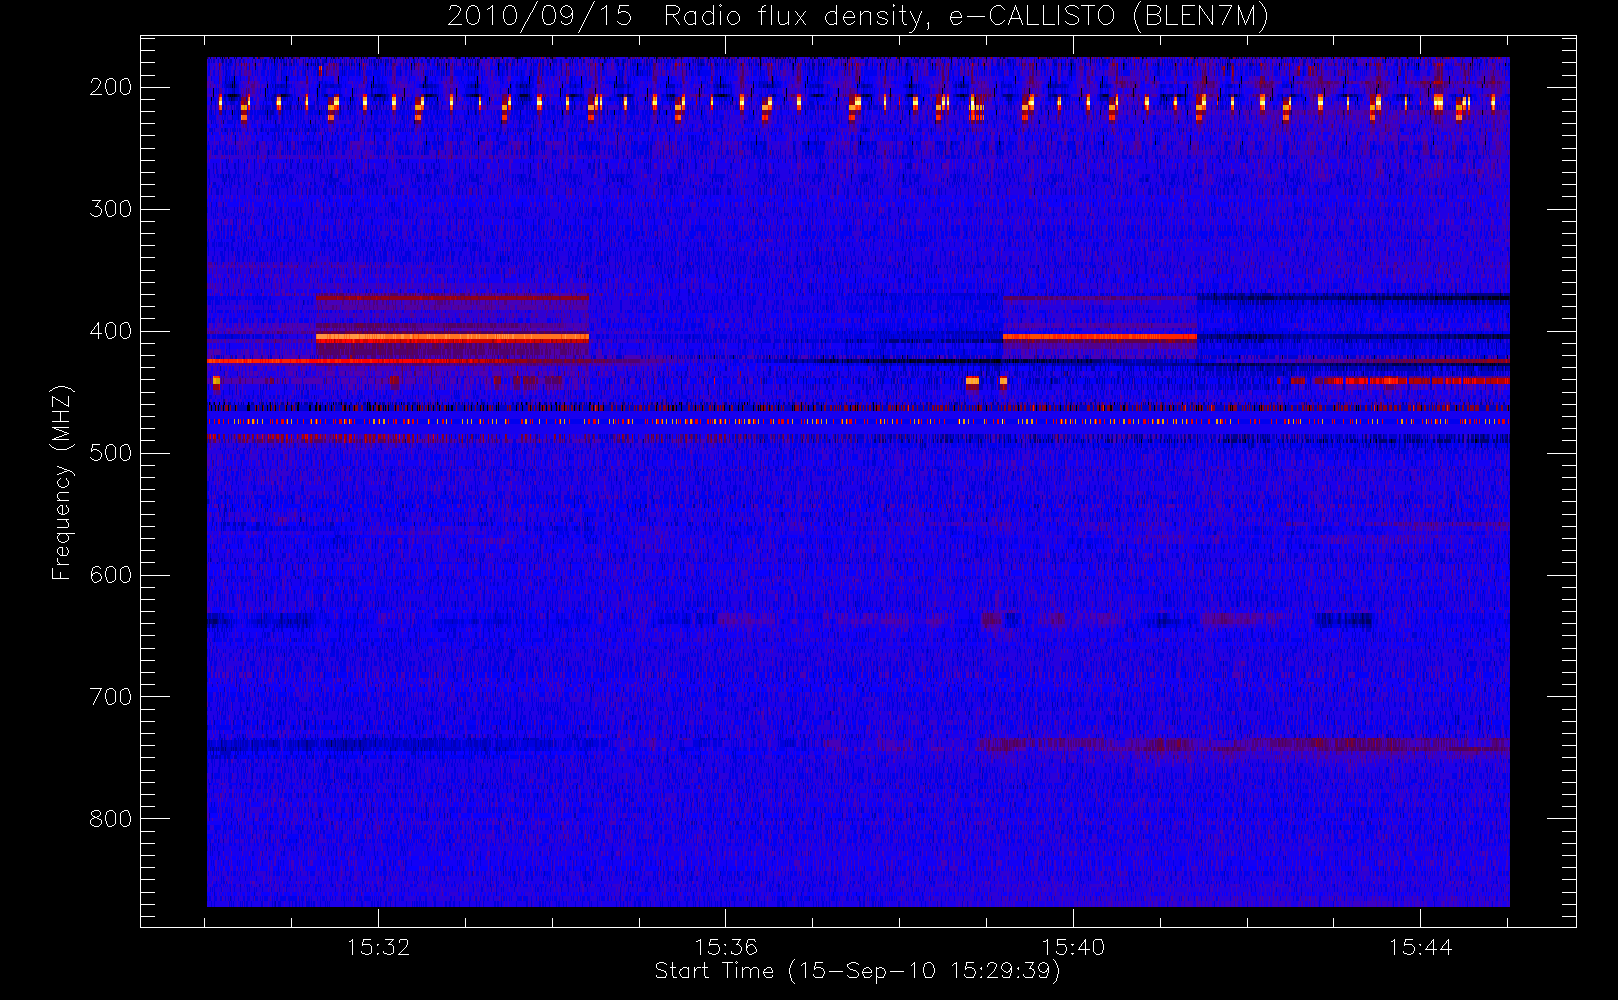Click the 15:44 time tick label
The height and width of the screenshot is (1000, 1618).
[x=1420, y=947]
